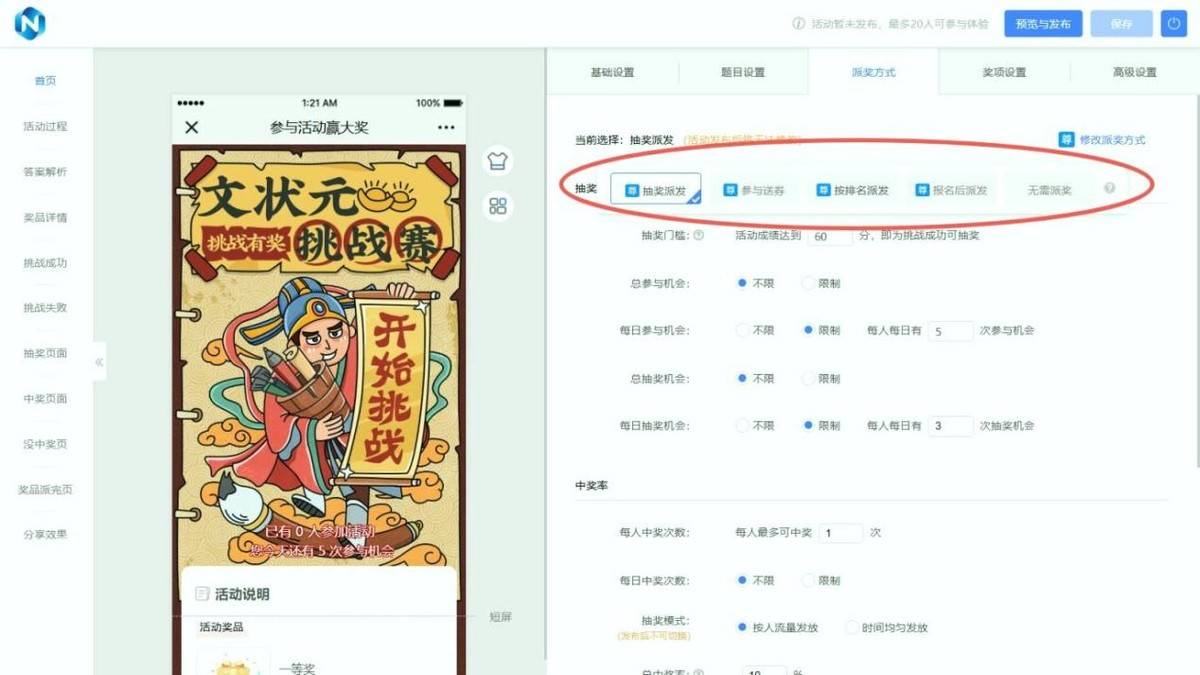Image resolution: width=1200 pixels, height=675 pixels.
Task: Click the 预览与发布 button
Action: (1043, 24)
